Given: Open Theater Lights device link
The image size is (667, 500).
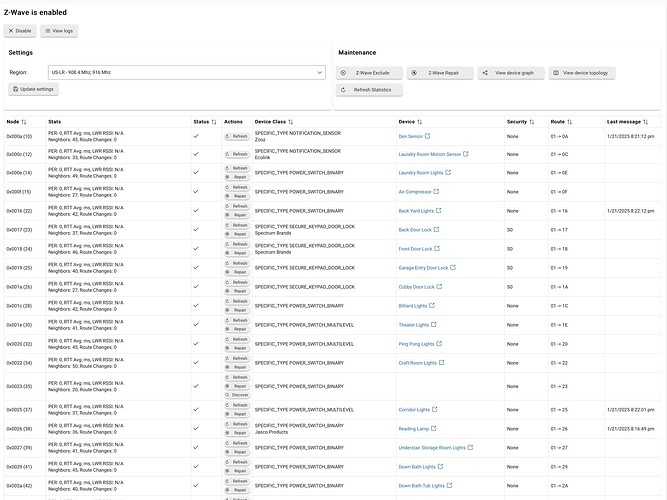Looking at the screenshot, I should pyautogui.click(x=413, y=325).
